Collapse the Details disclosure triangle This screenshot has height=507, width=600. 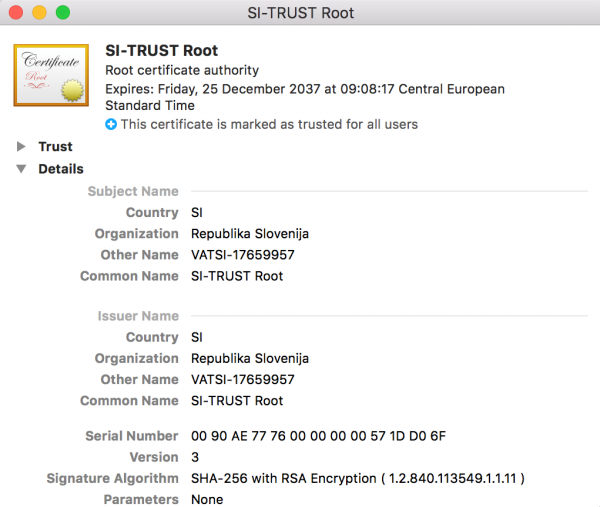point(21,169)
